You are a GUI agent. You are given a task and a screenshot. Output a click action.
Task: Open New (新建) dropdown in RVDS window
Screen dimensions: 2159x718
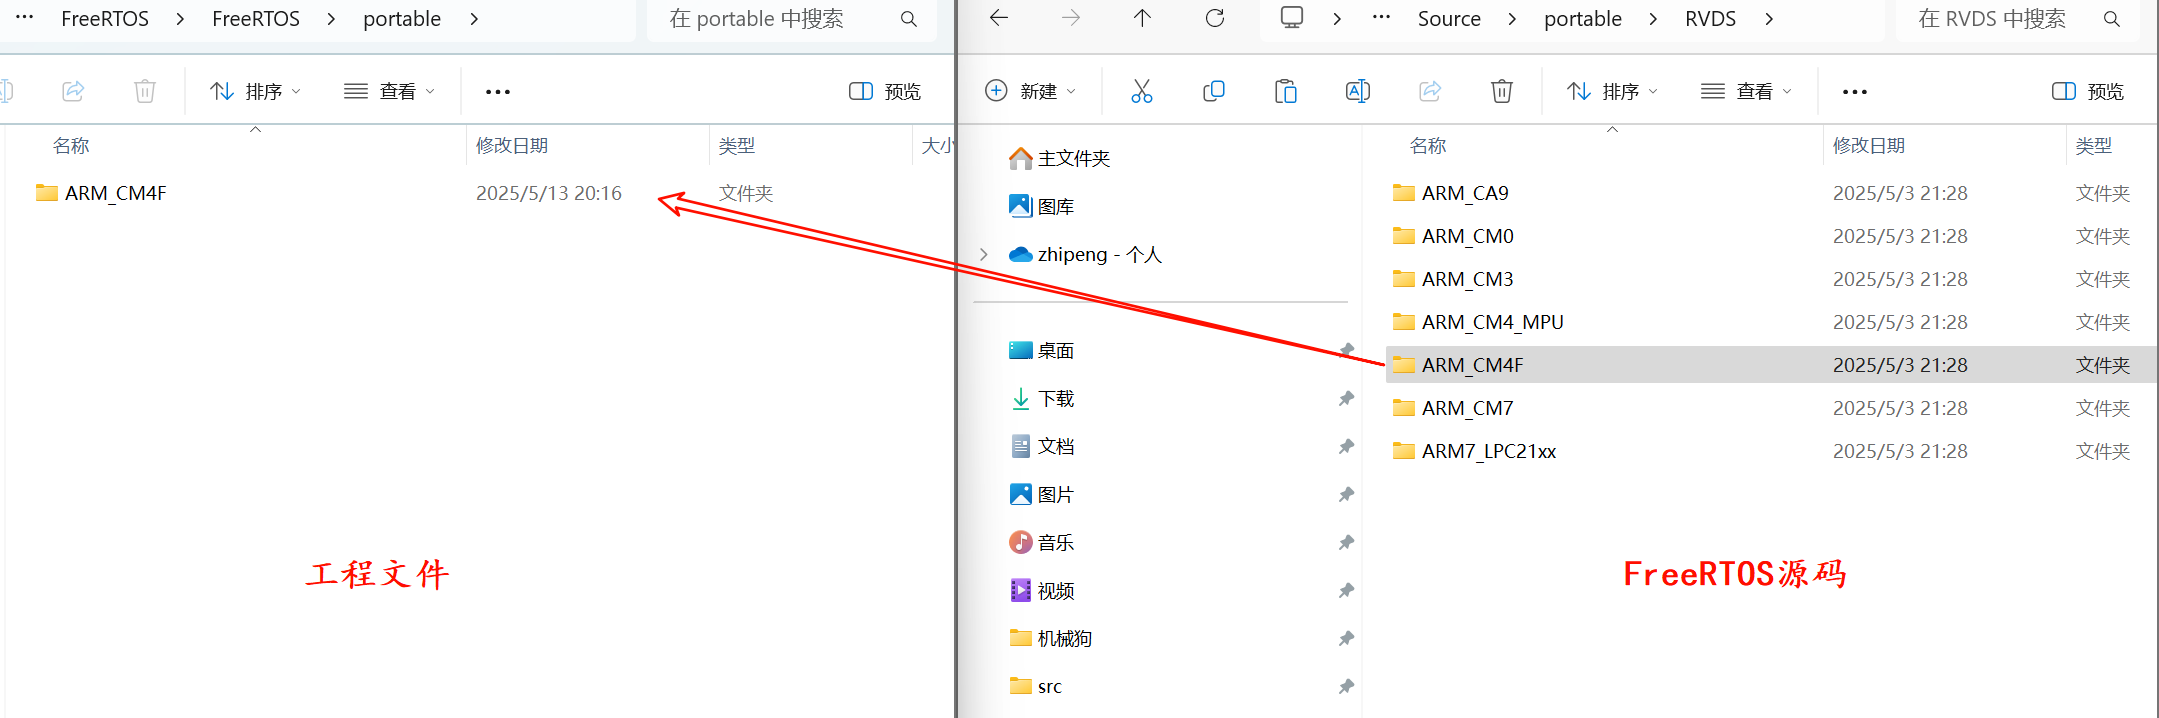1030,91
